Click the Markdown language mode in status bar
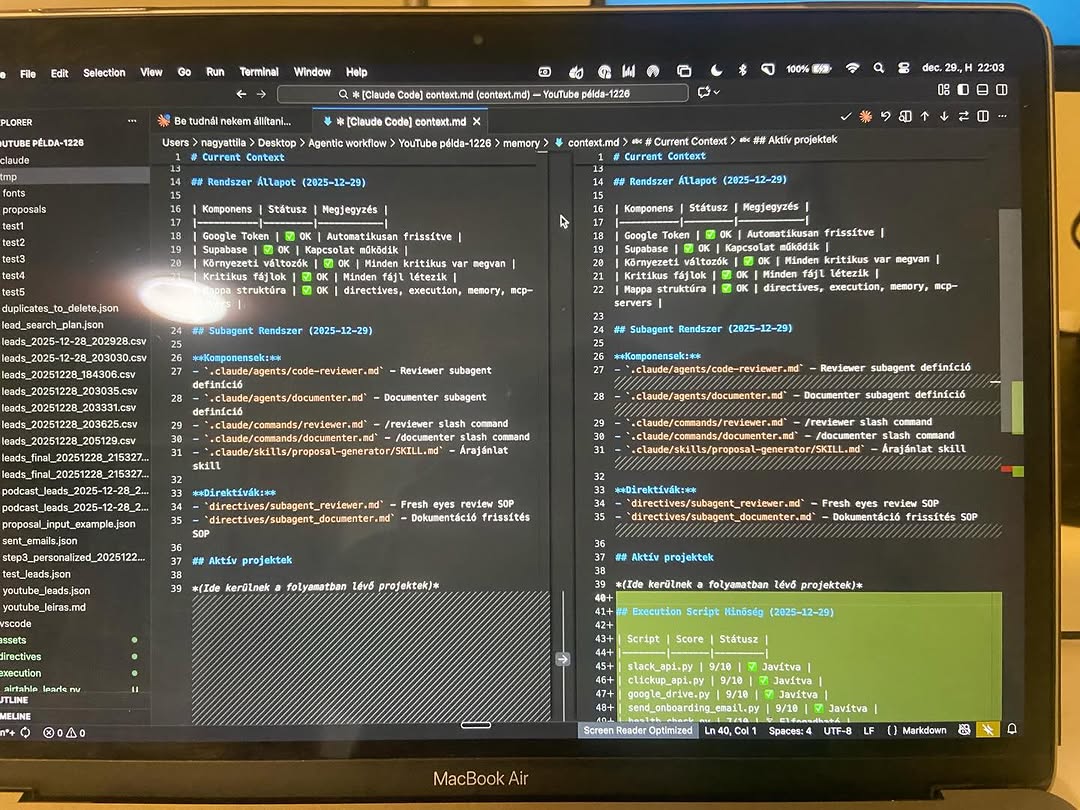 pyautogui.click(x=924, y=731)
